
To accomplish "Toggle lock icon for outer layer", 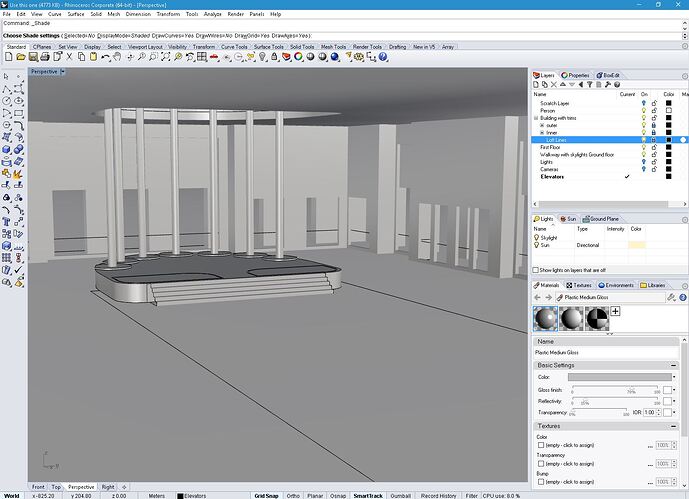I will coord(654,125).
